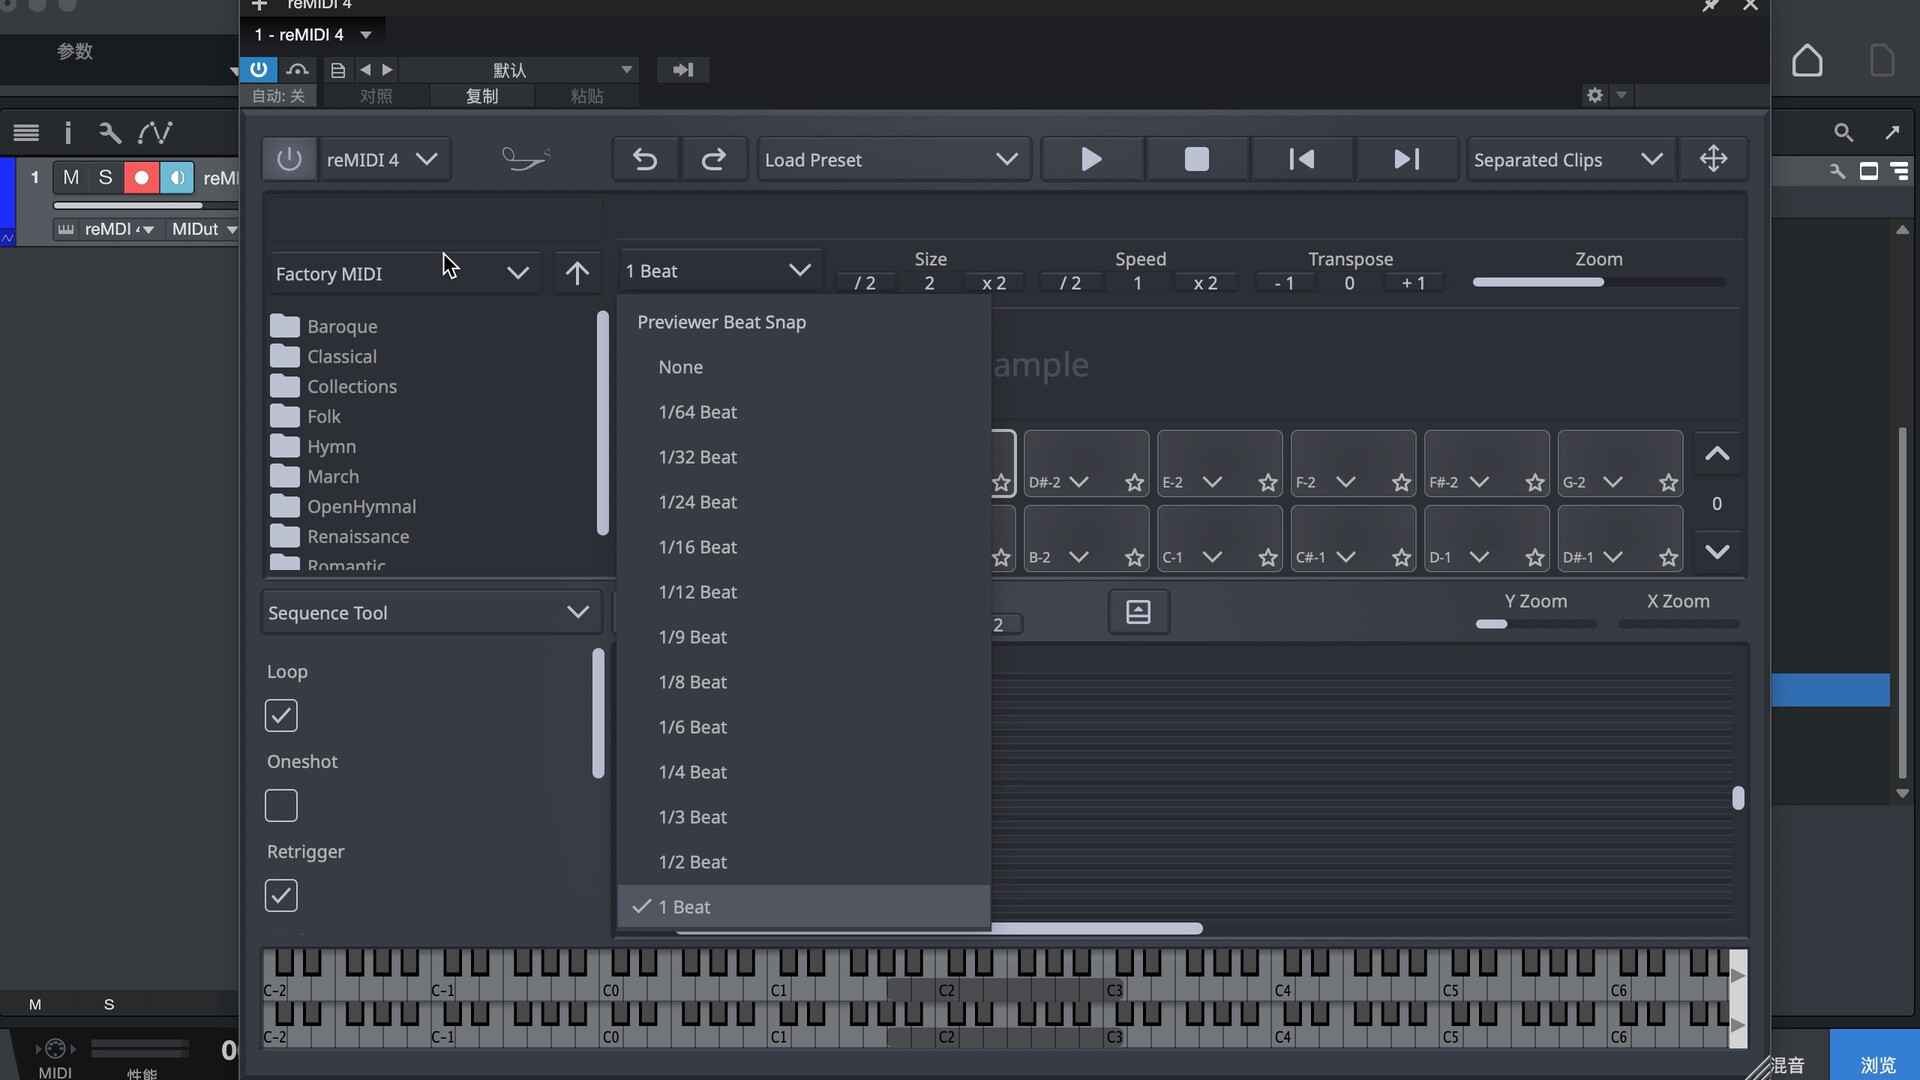Shift pad octave down with chevron
The height and width of the screenshot is (1080, 1920).
[x=1717, y=552]
